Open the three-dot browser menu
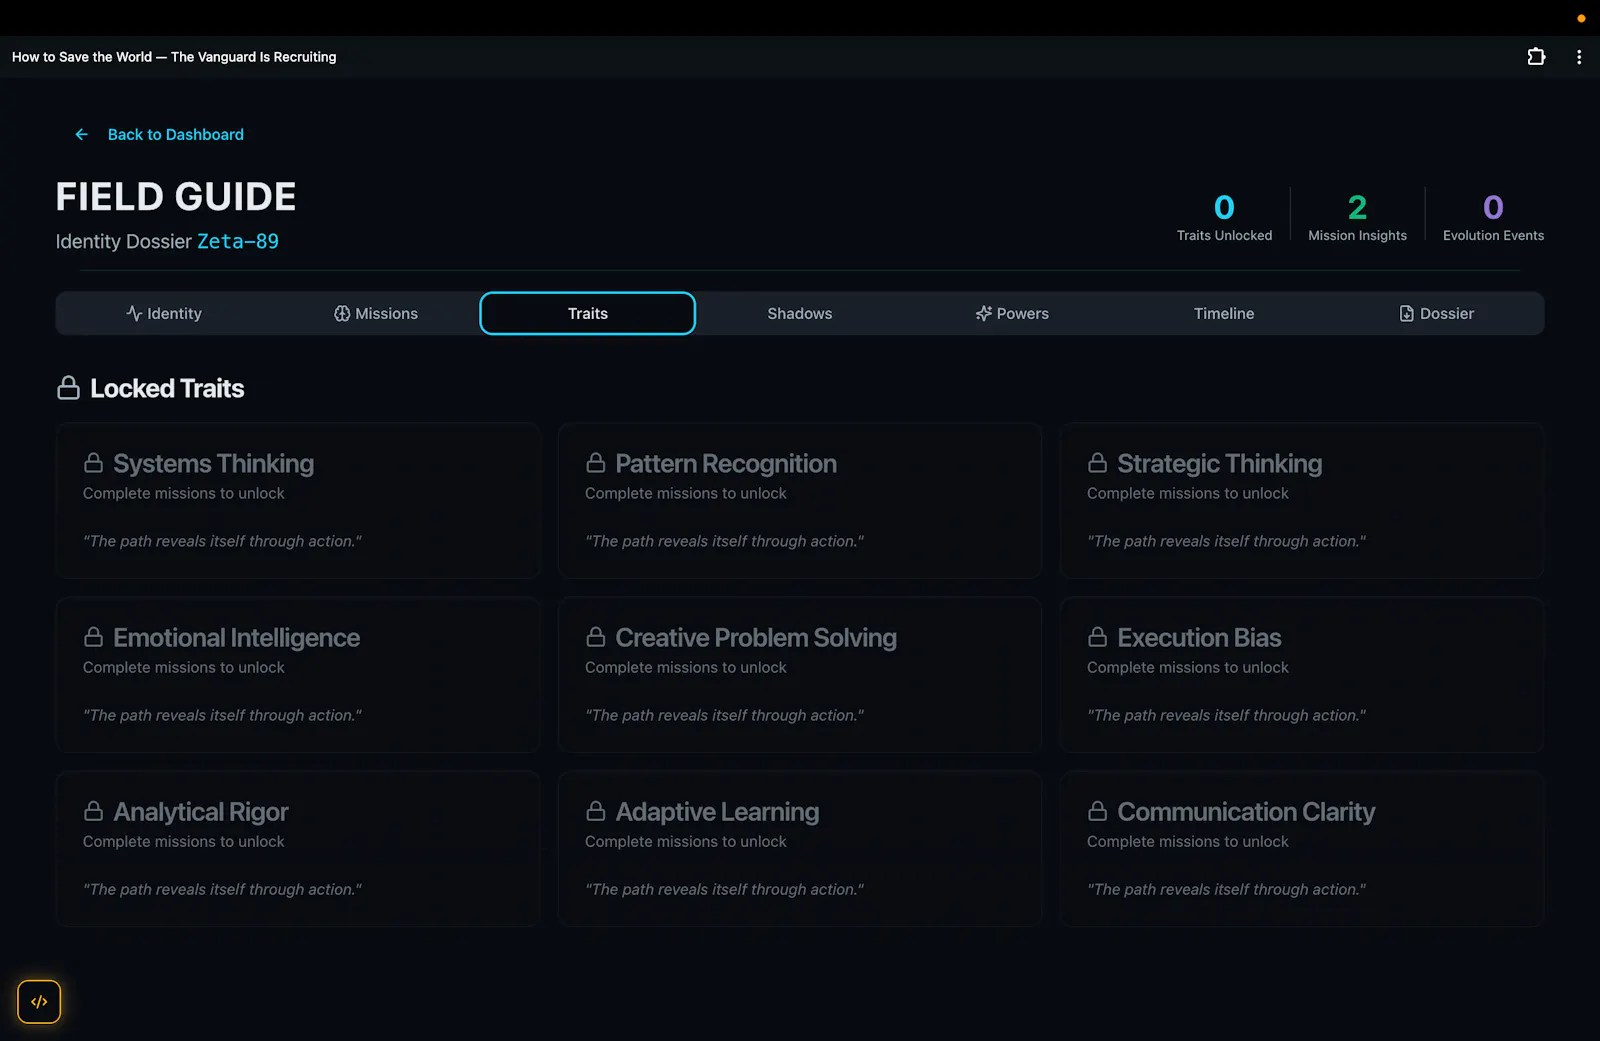Image resolution: width=1600 pixels, height=1041 pixels. (1579, 57)
